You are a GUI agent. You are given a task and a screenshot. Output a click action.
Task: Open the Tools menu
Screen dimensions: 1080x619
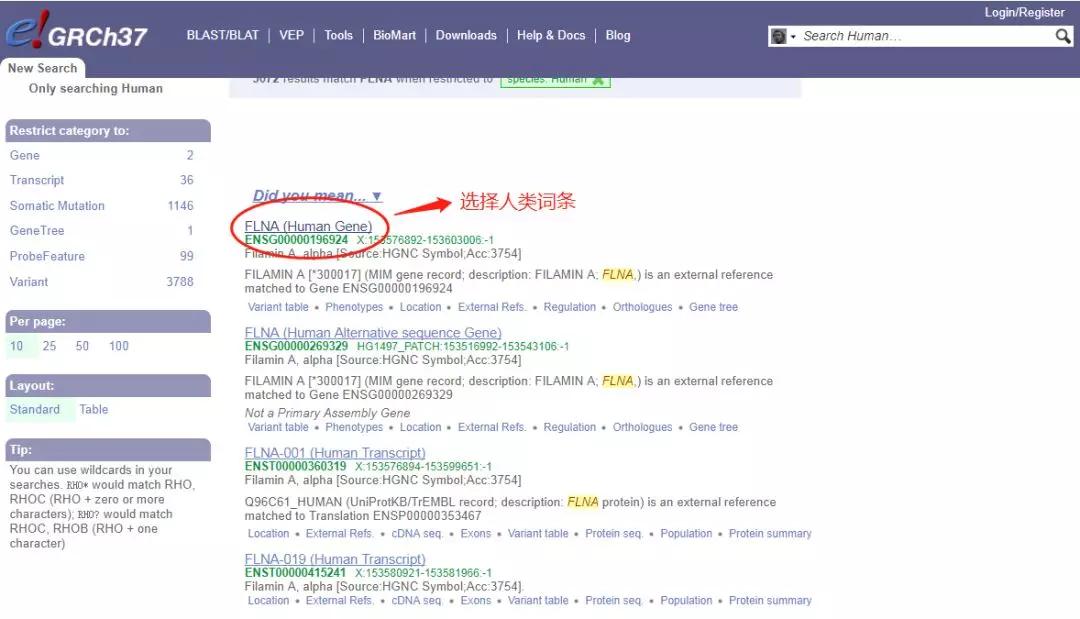[338, 35]
